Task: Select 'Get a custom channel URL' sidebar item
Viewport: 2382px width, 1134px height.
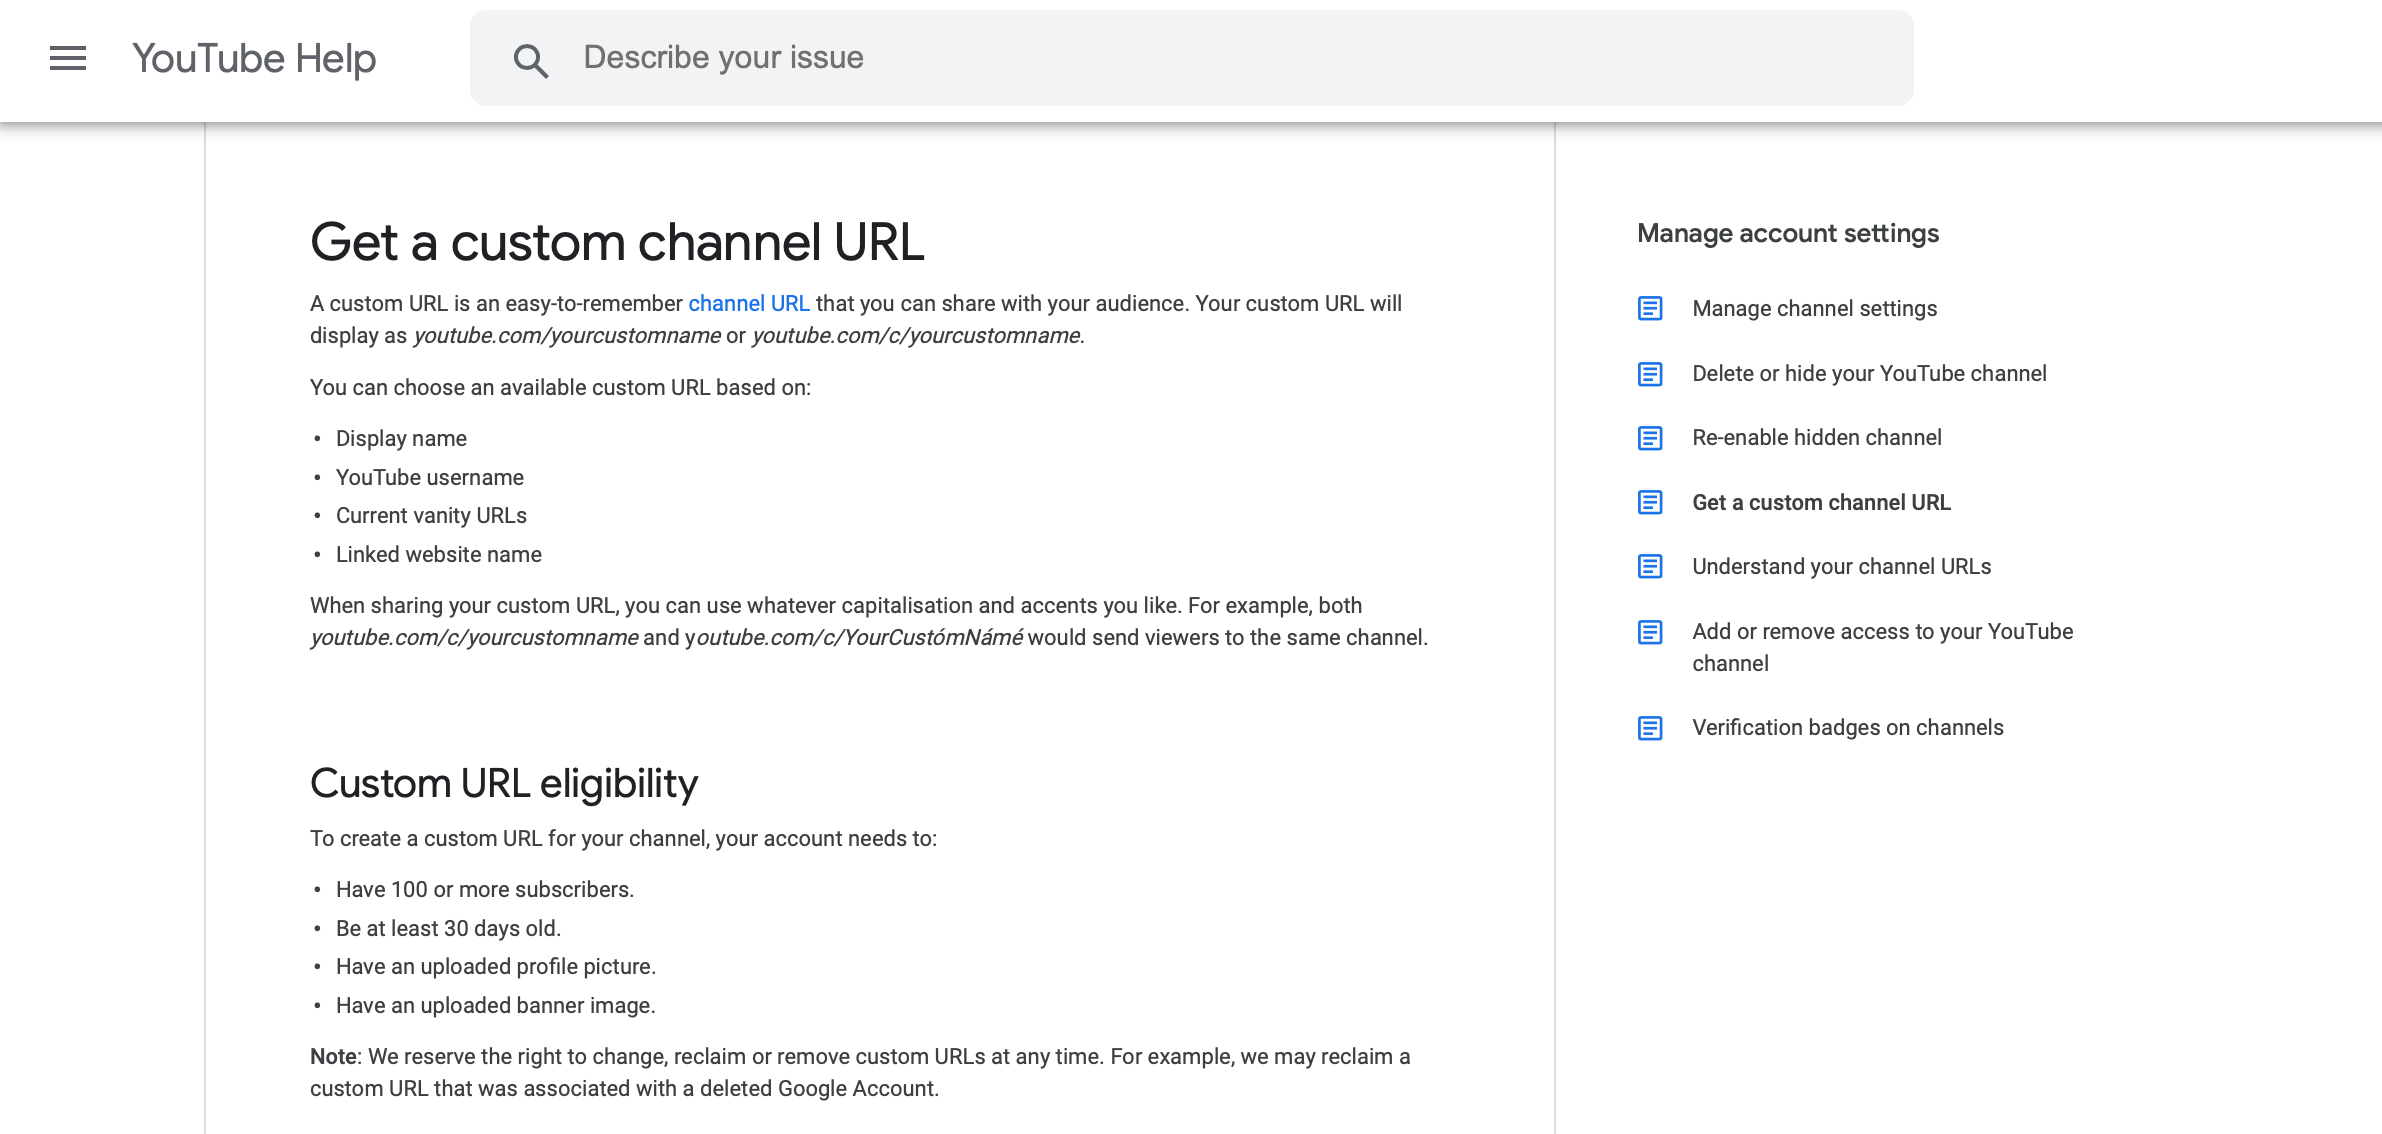Action: pos(1821,503)
